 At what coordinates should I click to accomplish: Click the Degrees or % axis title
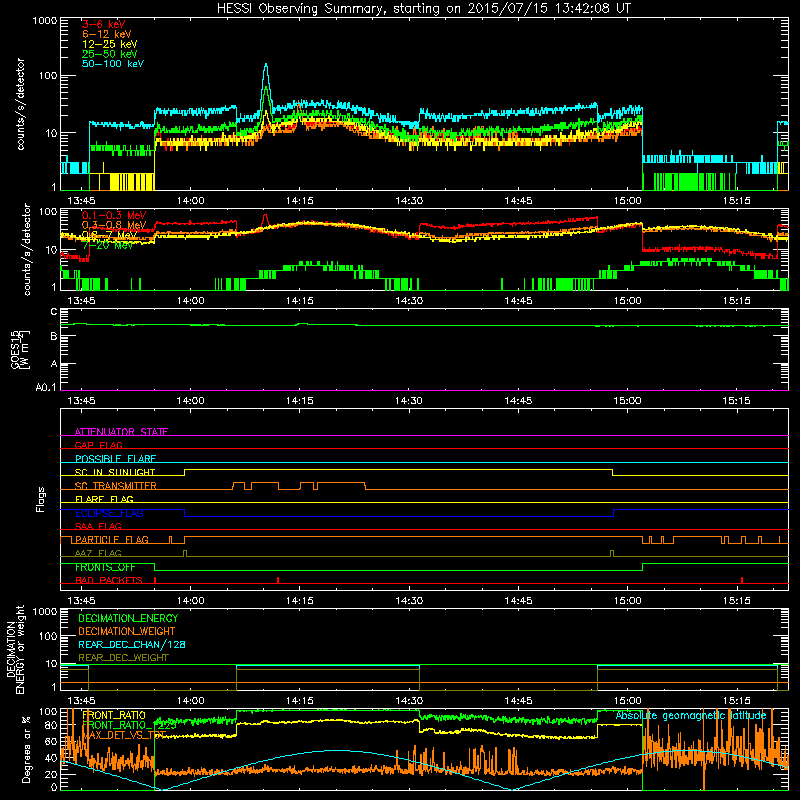coord(26,749)
